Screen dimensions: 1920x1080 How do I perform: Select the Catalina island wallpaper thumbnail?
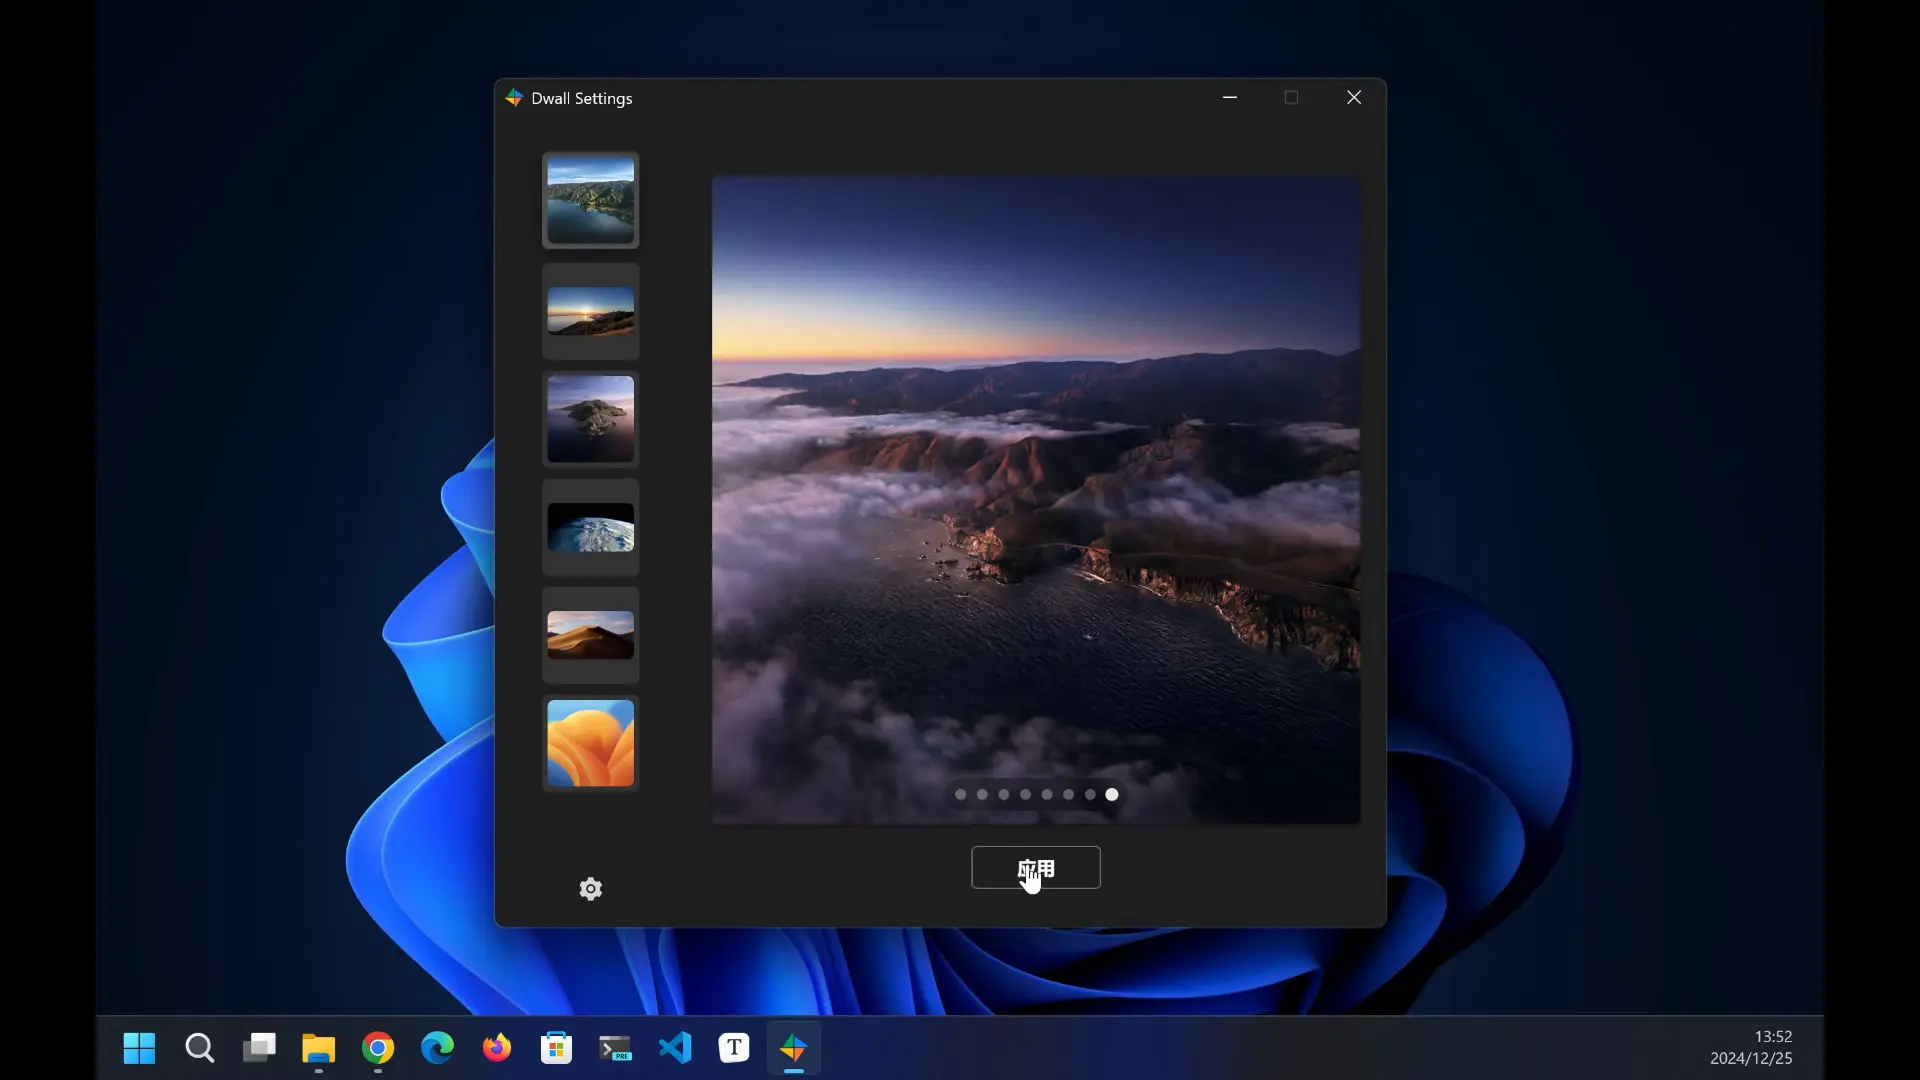(x=591, y=419)
